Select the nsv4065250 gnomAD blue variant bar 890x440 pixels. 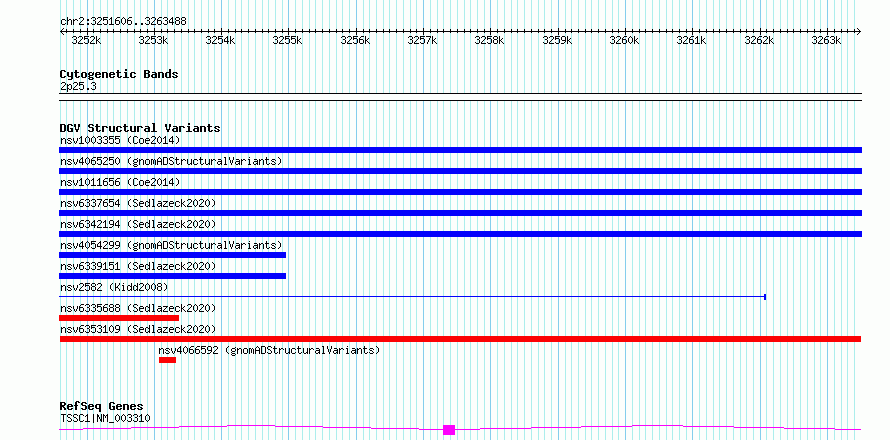[x=460, y=171]
